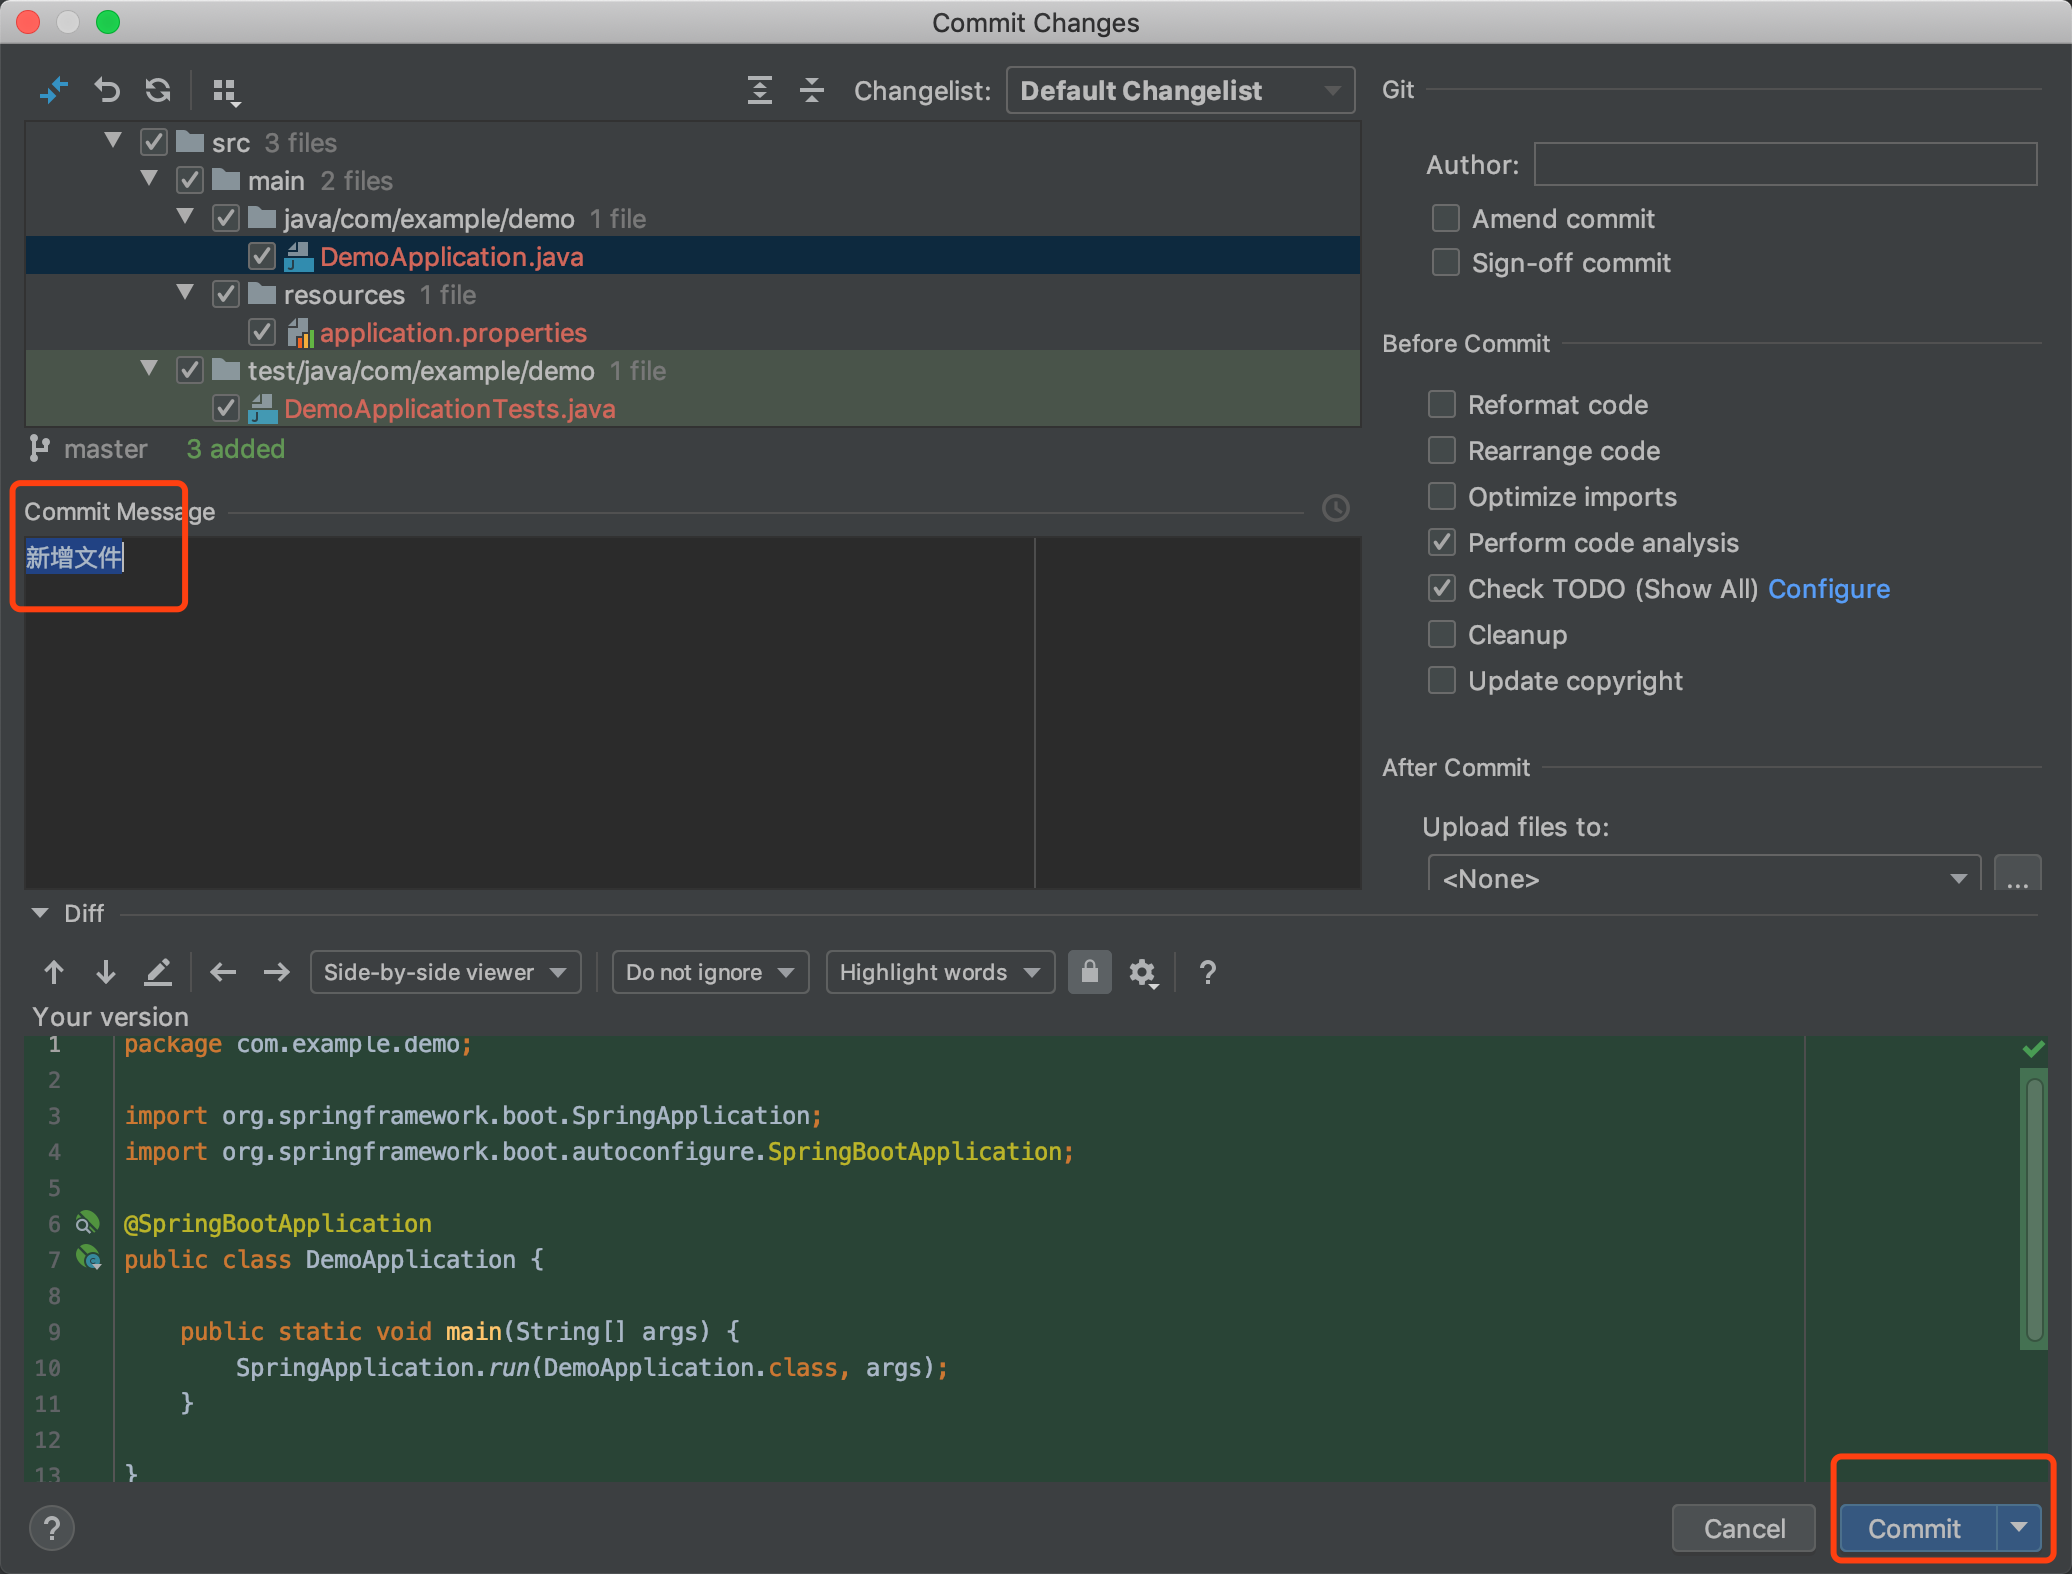This screenshot has height=1574, width=2072.
Task: Uncheck DemoApplicationTests.java from commit
Action: (225, 407)
